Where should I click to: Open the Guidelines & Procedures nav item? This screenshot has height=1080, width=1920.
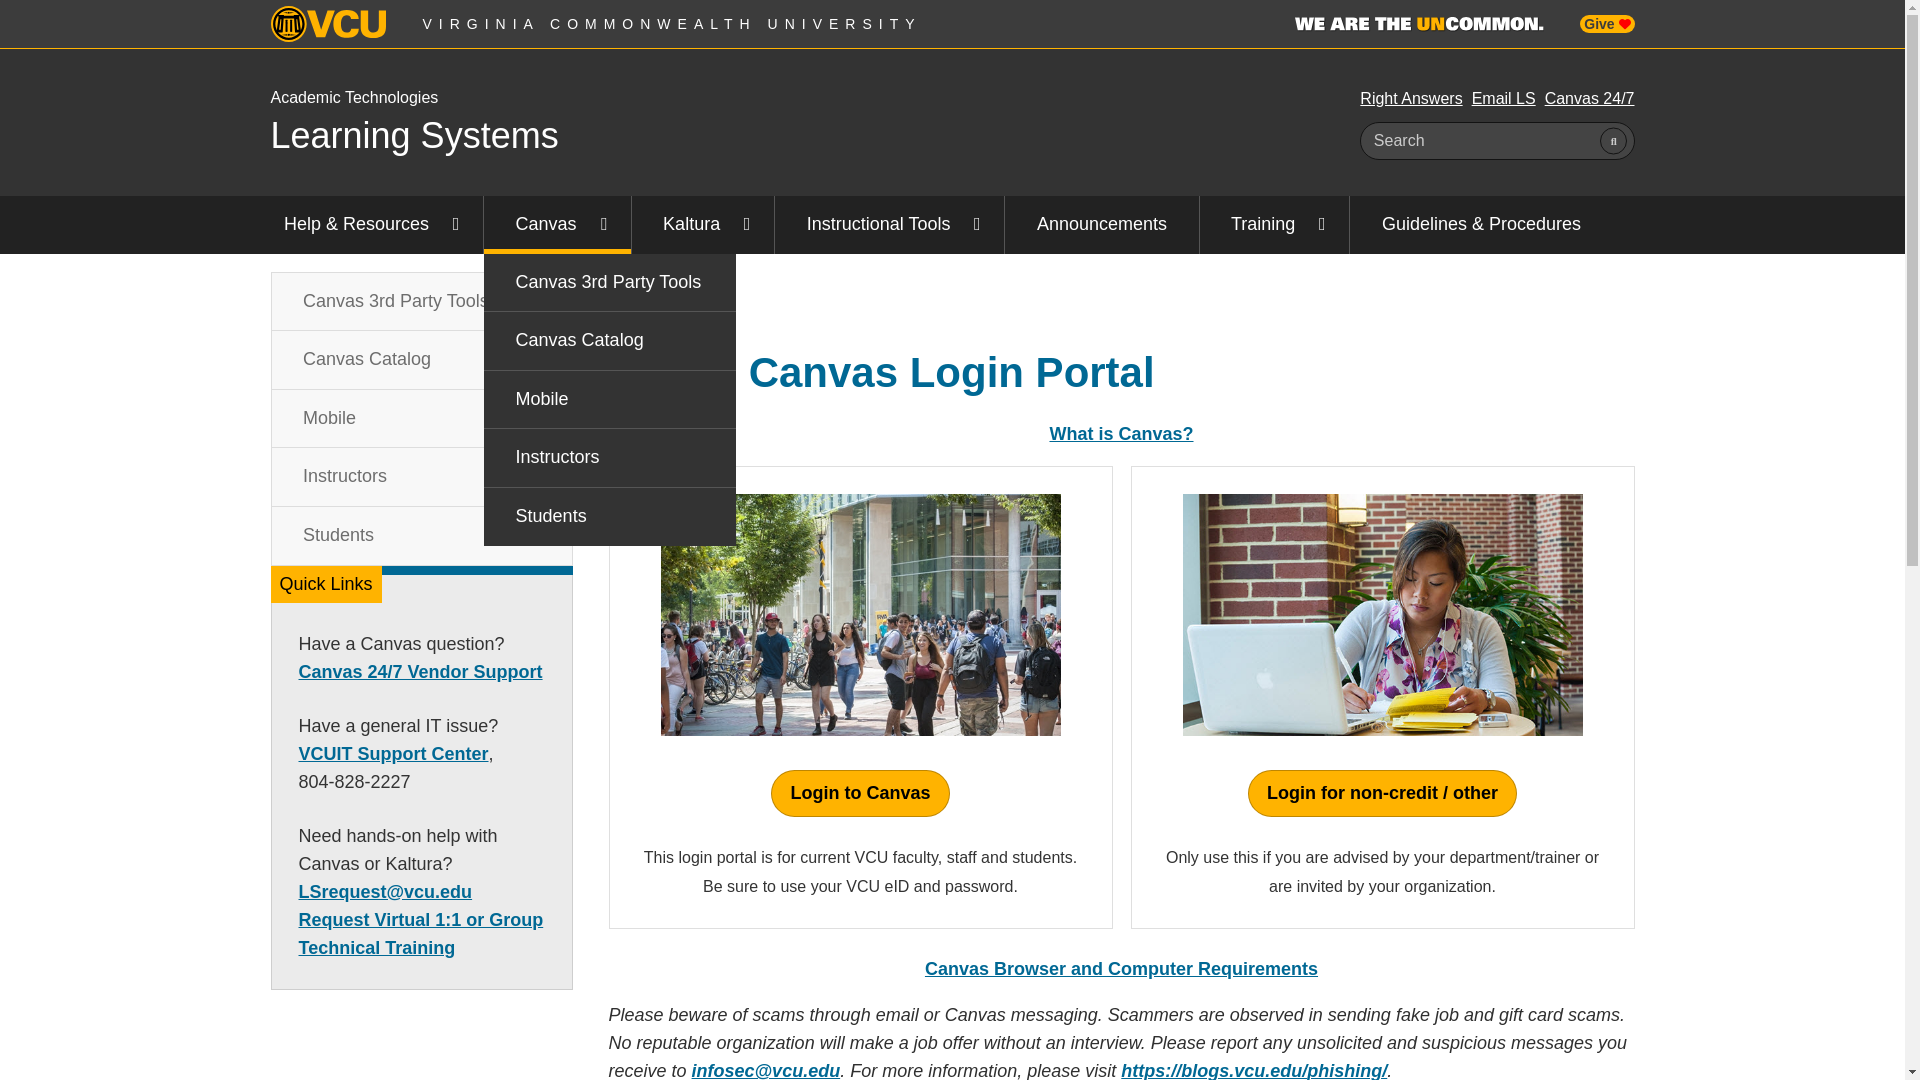[1481, 225]
